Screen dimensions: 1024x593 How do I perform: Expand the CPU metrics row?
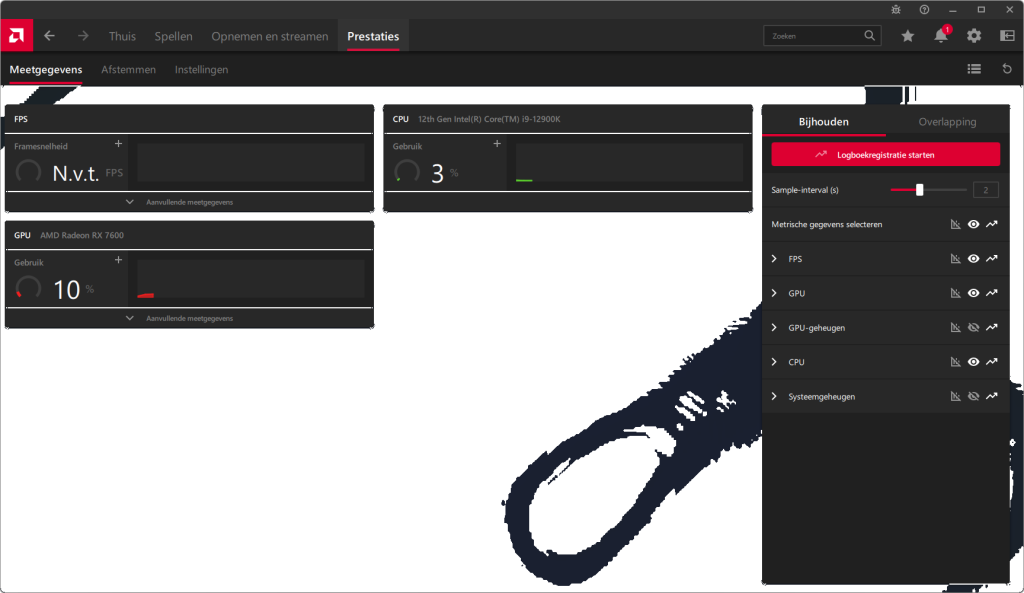(x=774, y=362)
